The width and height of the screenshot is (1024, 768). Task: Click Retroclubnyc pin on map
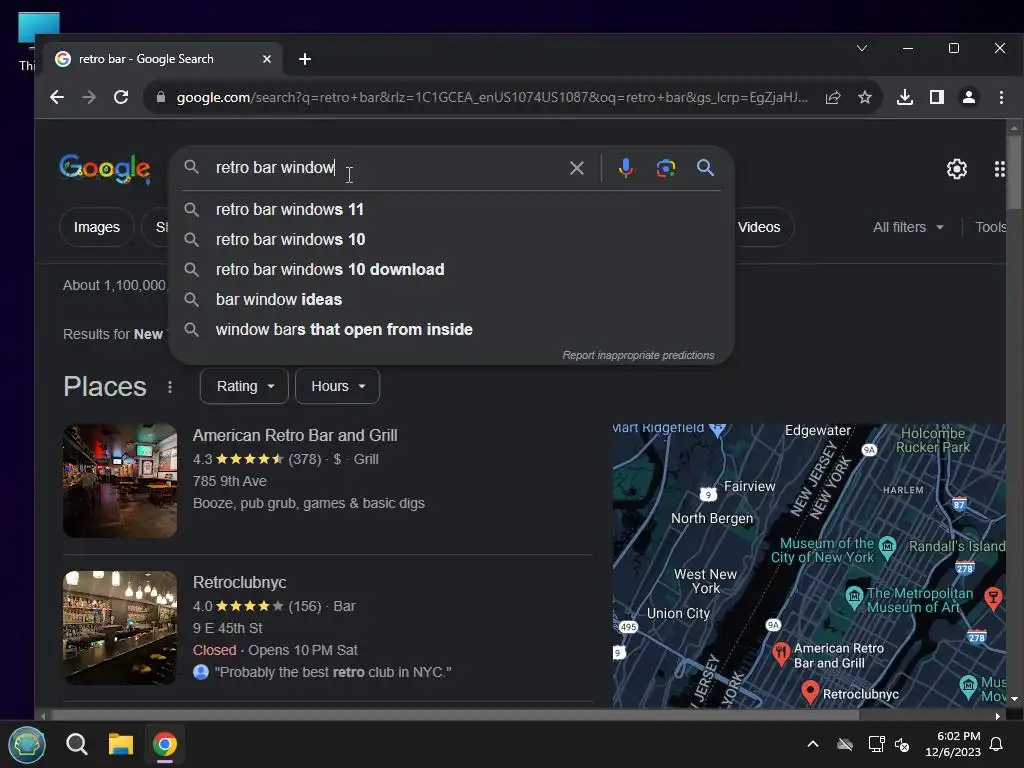[810, 692]
